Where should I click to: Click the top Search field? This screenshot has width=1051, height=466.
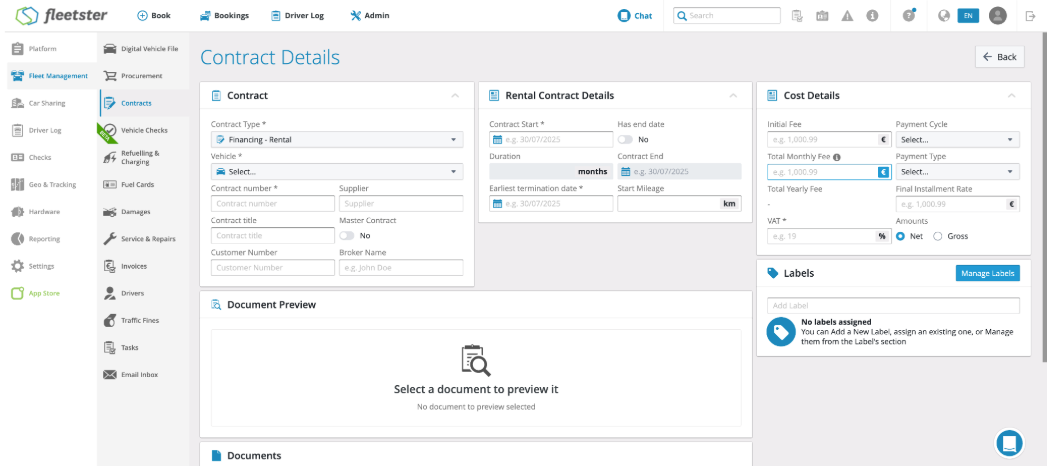point(727,15)
